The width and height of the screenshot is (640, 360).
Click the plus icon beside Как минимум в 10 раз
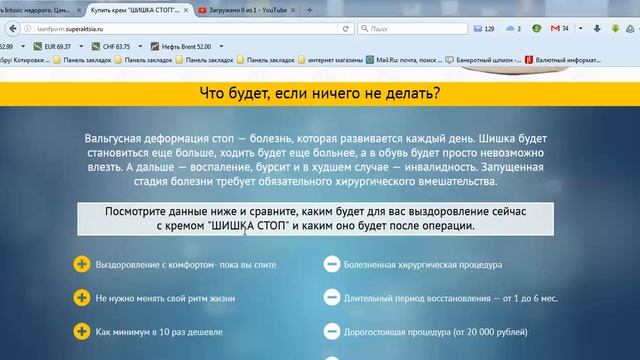coord(82,331)
